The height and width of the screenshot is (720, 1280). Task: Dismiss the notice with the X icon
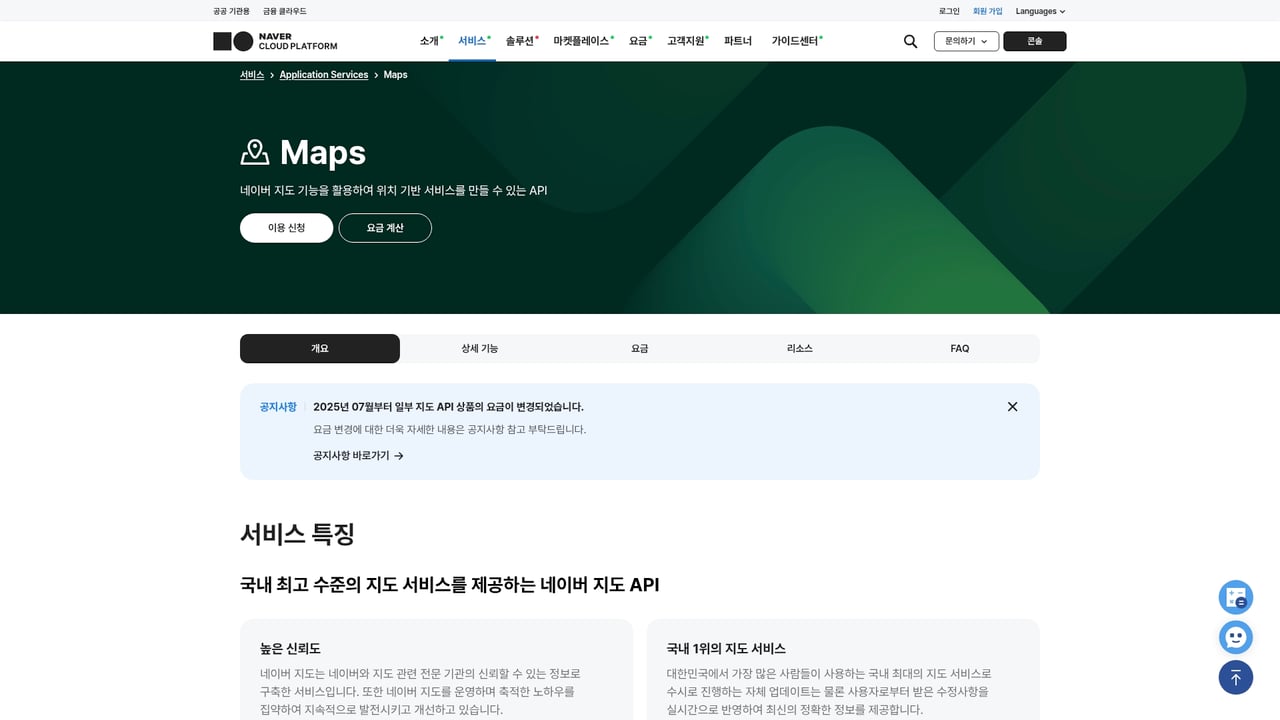pos(1012,407)
